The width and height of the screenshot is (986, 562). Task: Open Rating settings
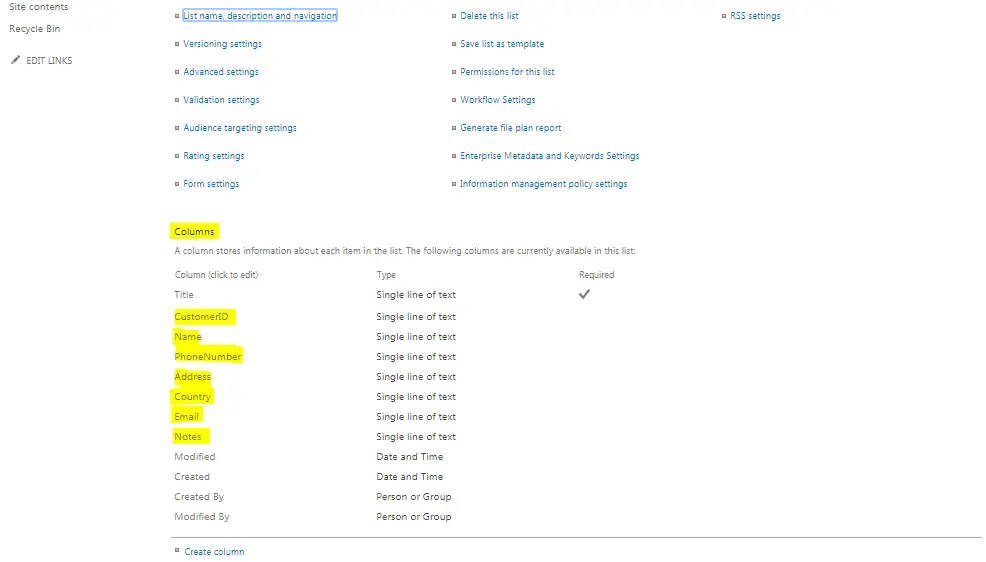[214, 156]
